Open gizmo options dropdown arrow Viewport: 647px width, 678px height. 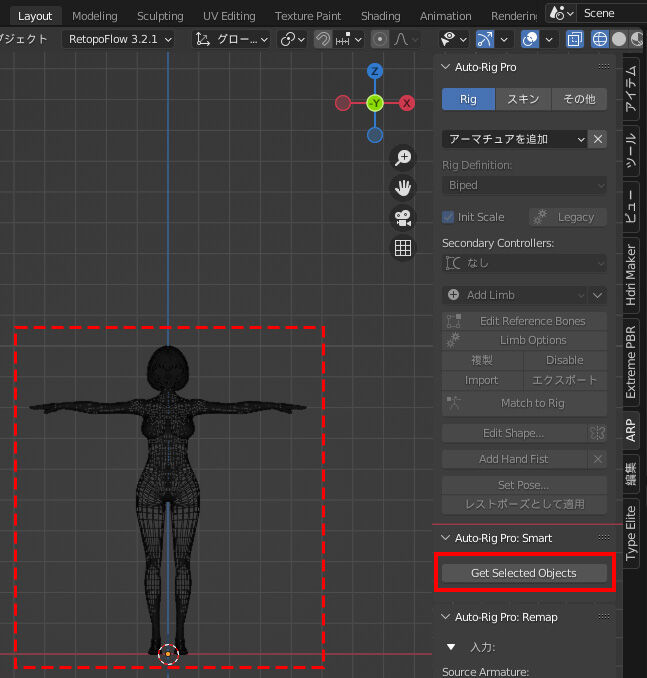point(504,40)
